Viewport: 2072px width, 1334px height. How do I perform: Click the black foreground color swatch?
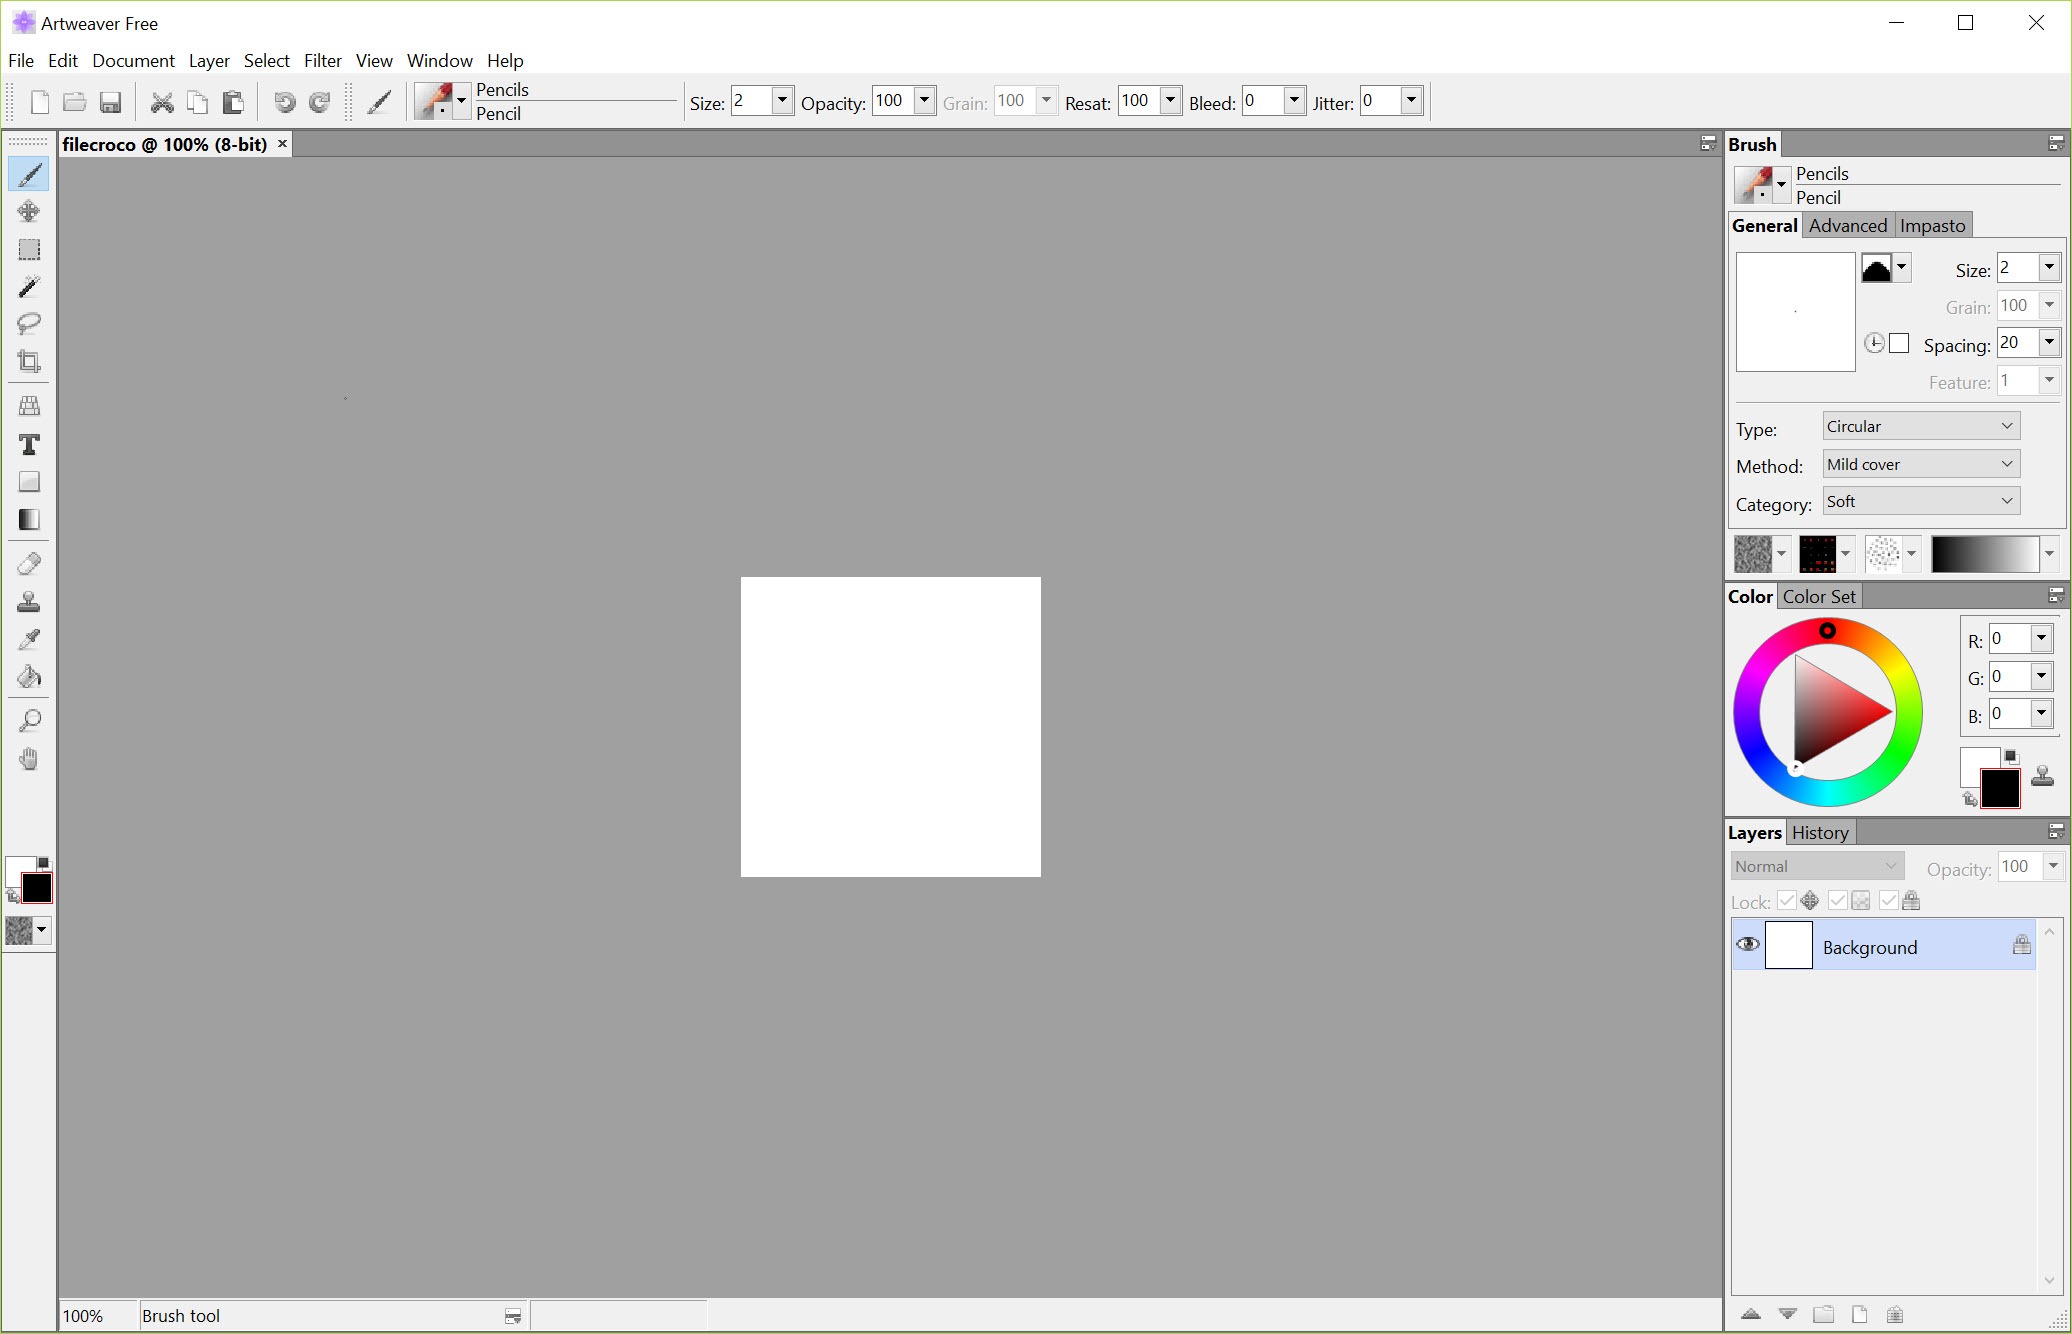[2000, 789]
